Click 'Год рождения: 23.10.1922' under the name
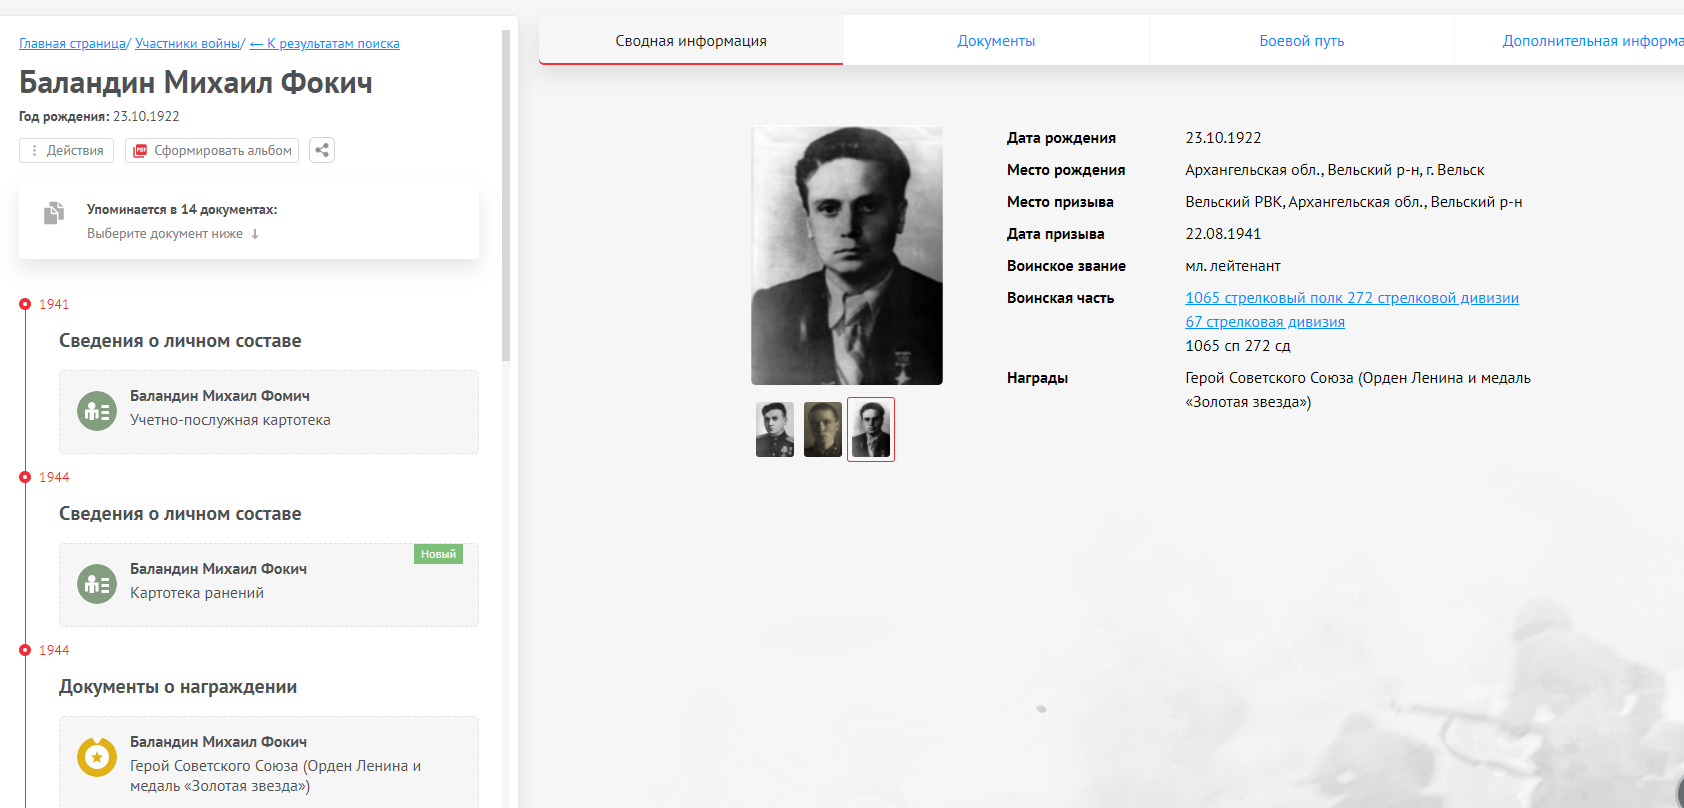1684x808 pixels. [99, 117]
